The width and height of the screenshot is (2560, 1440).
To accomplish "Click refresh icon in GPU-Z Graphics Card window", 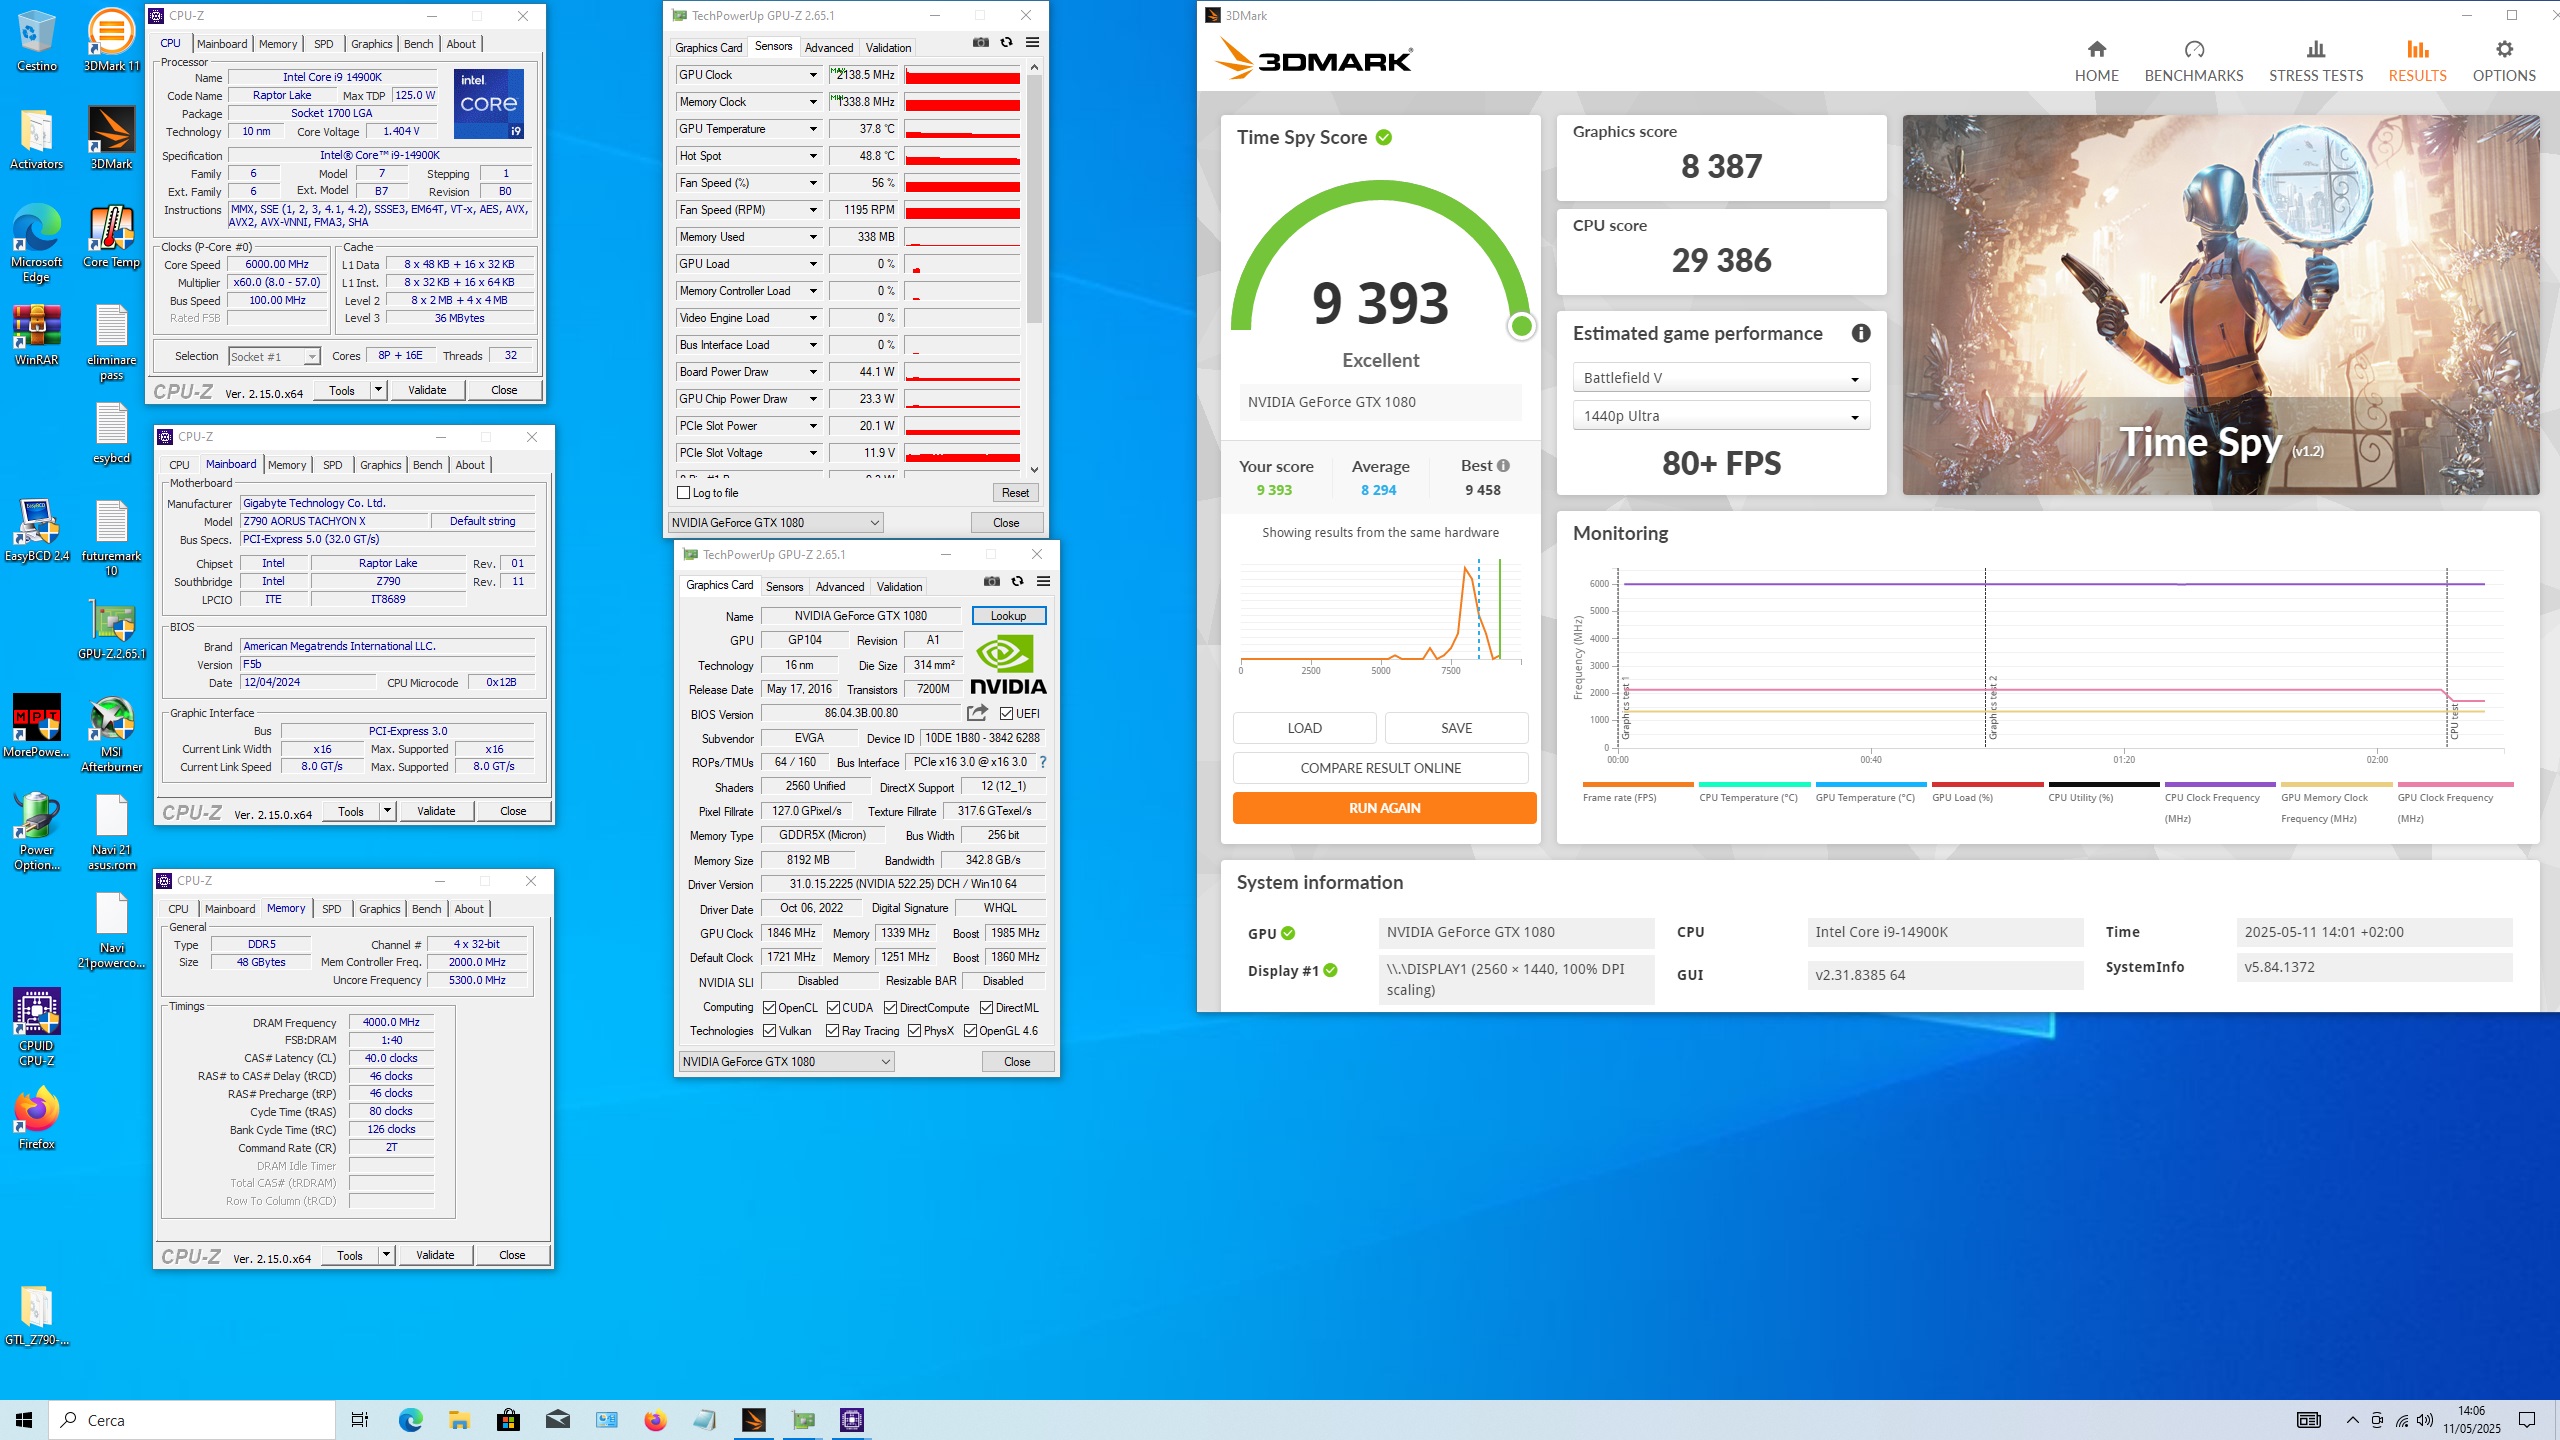I will (x=1017, y=582).
